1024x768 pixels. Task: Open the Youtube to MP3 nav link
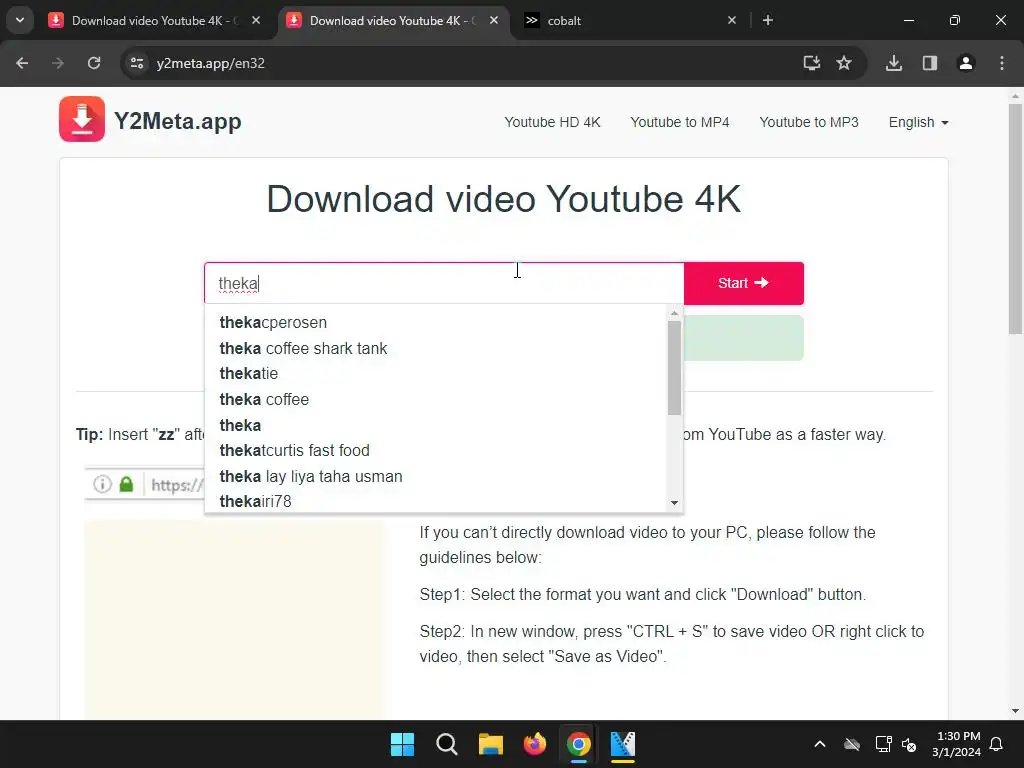click(808, 122)
